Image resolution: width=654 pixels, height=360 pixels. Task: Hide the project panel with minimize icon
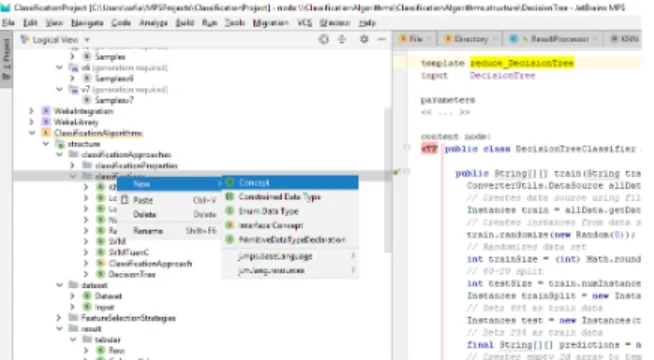(x=381, y=39)
